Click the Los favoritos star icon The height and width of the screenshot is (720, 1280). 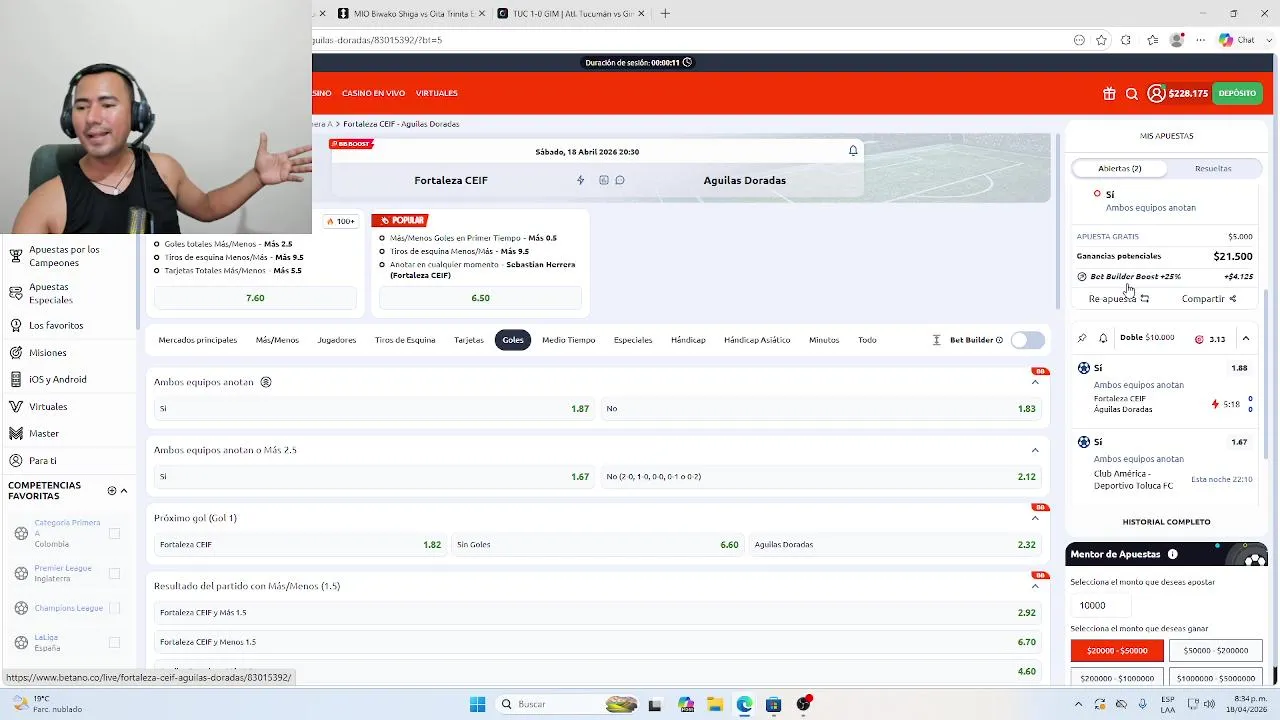click(x=16, y=325)
